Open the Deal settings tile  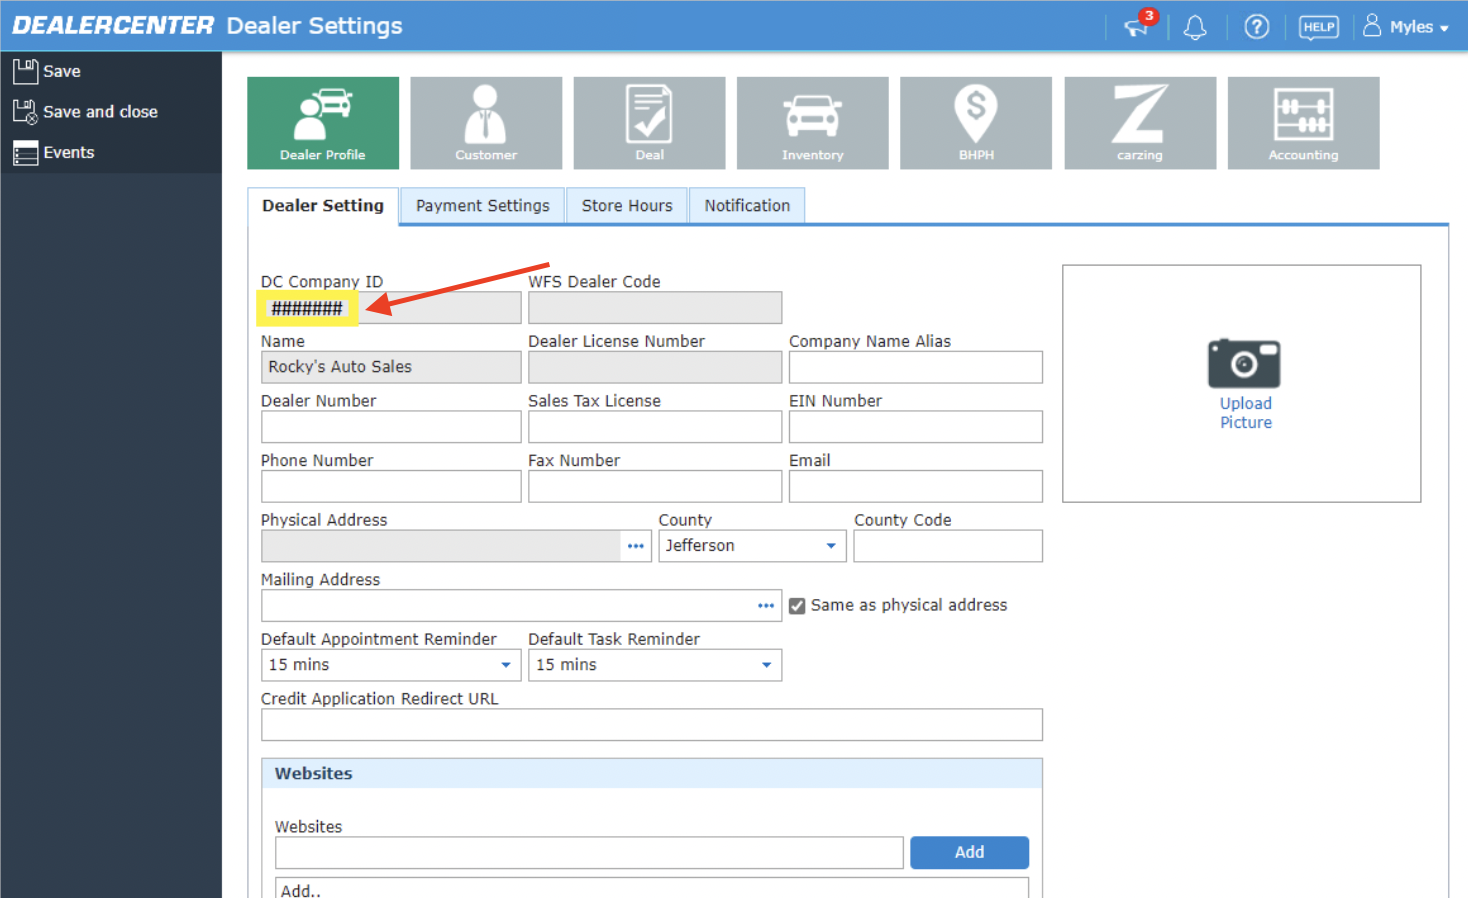pos(649,123)
